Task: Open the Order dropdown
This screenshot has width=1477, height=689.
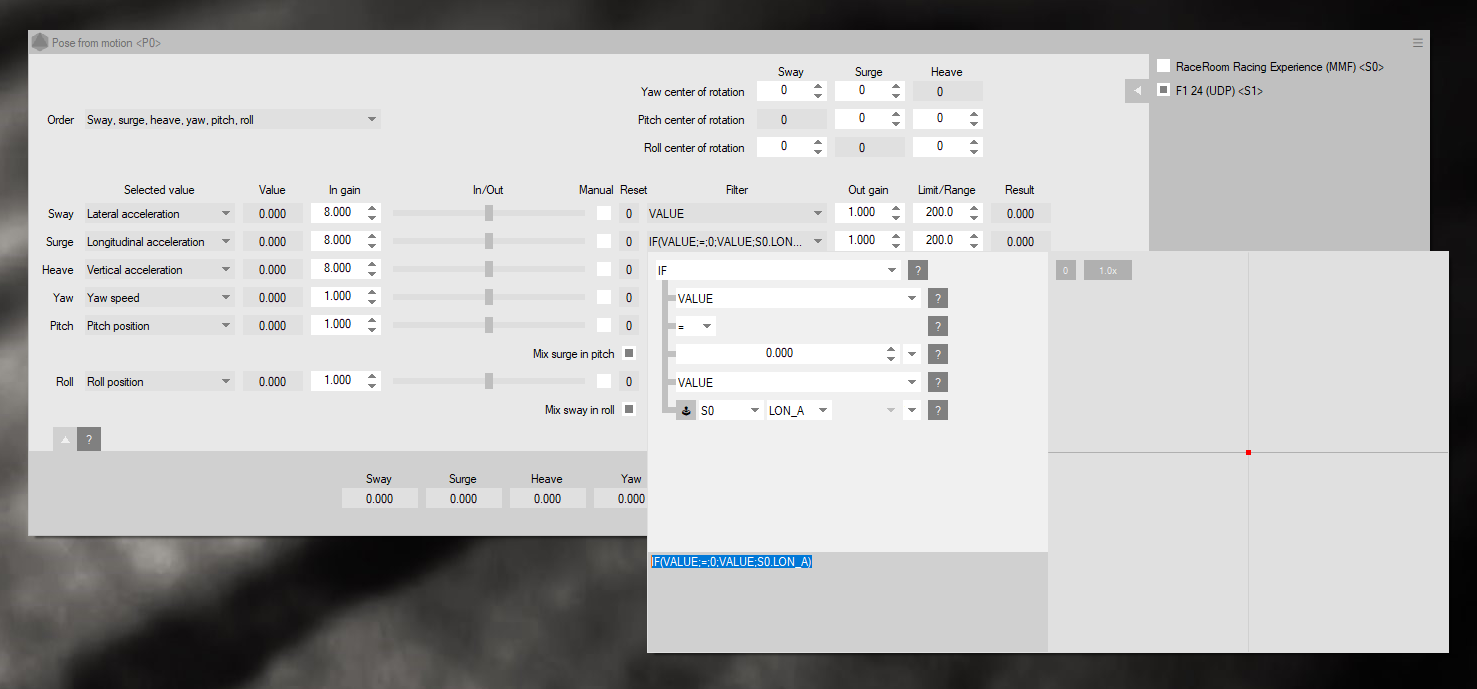Action: point(233,119)
